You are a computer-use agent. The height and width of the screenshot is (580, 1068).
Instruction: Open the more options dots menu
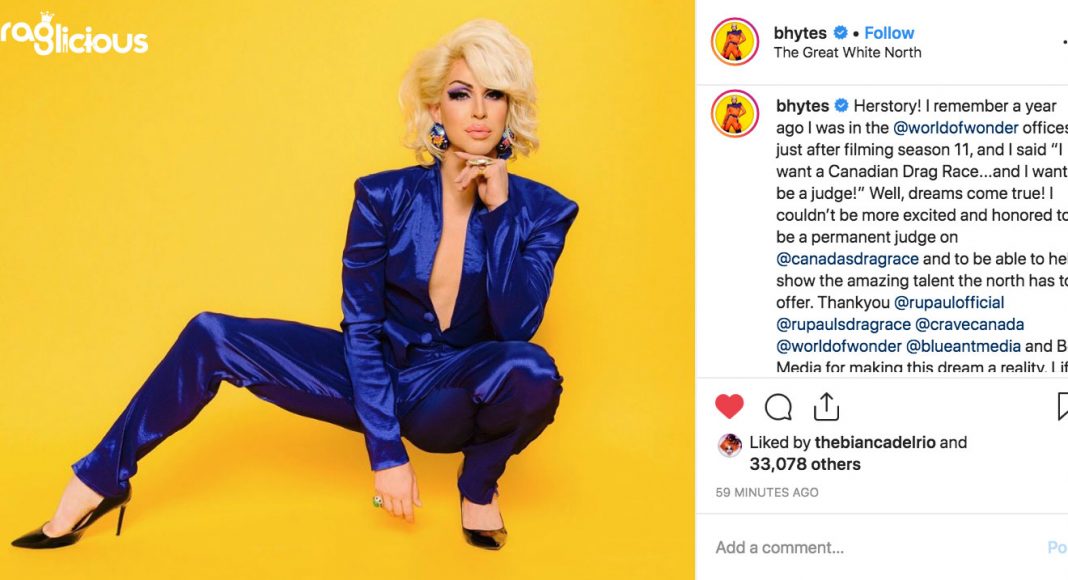[x=1064, y=42]
